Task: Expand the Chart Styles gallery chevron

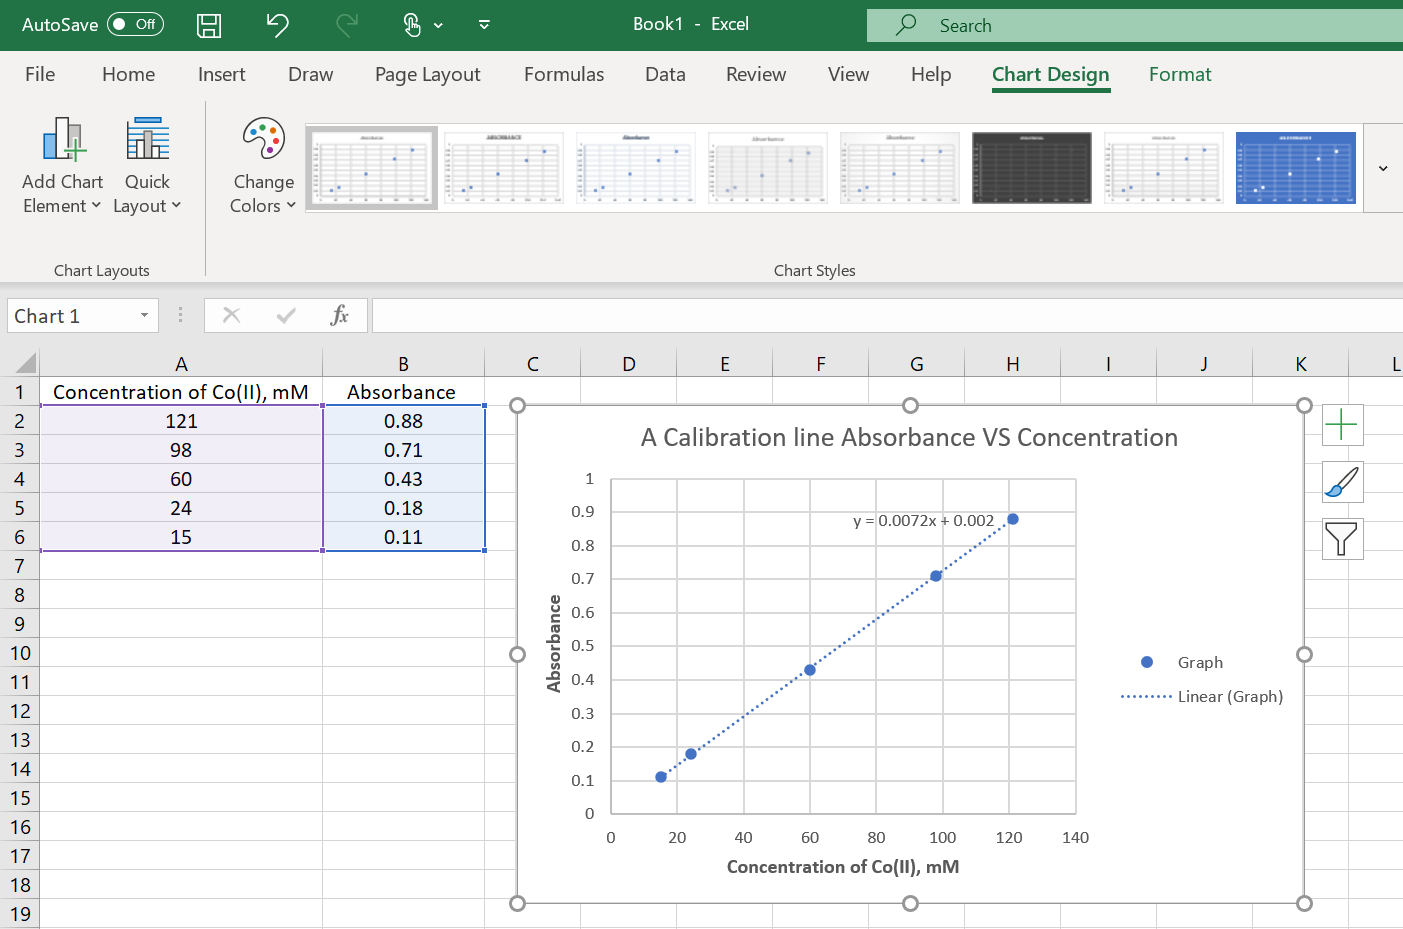Action: [x=1381, y=168]
